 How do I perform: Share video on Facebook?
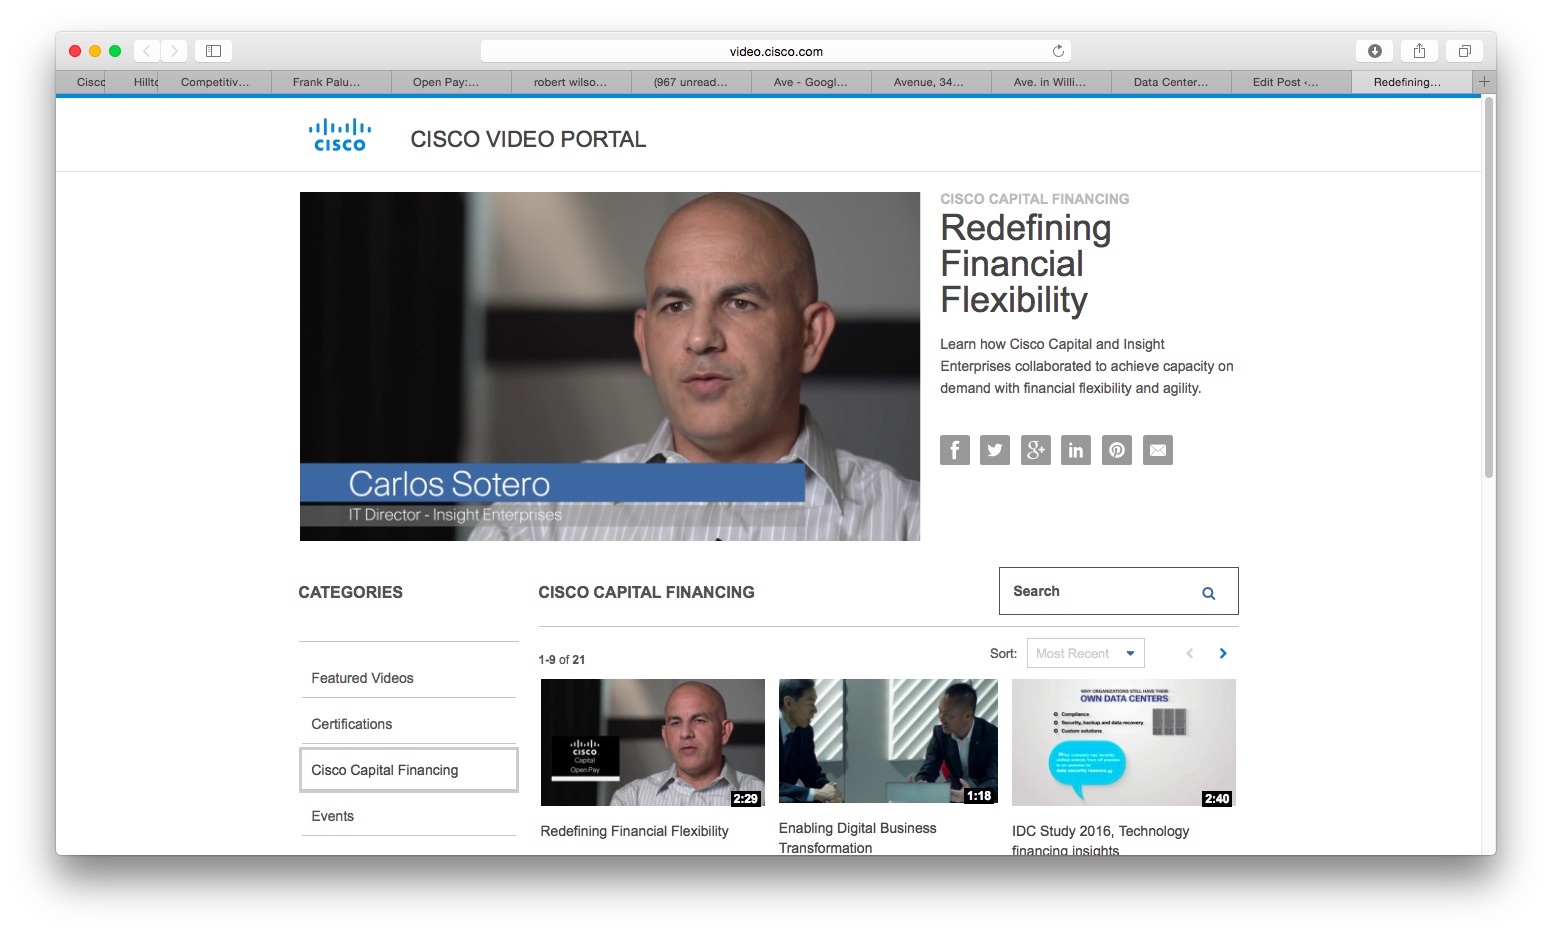point(954,450)
